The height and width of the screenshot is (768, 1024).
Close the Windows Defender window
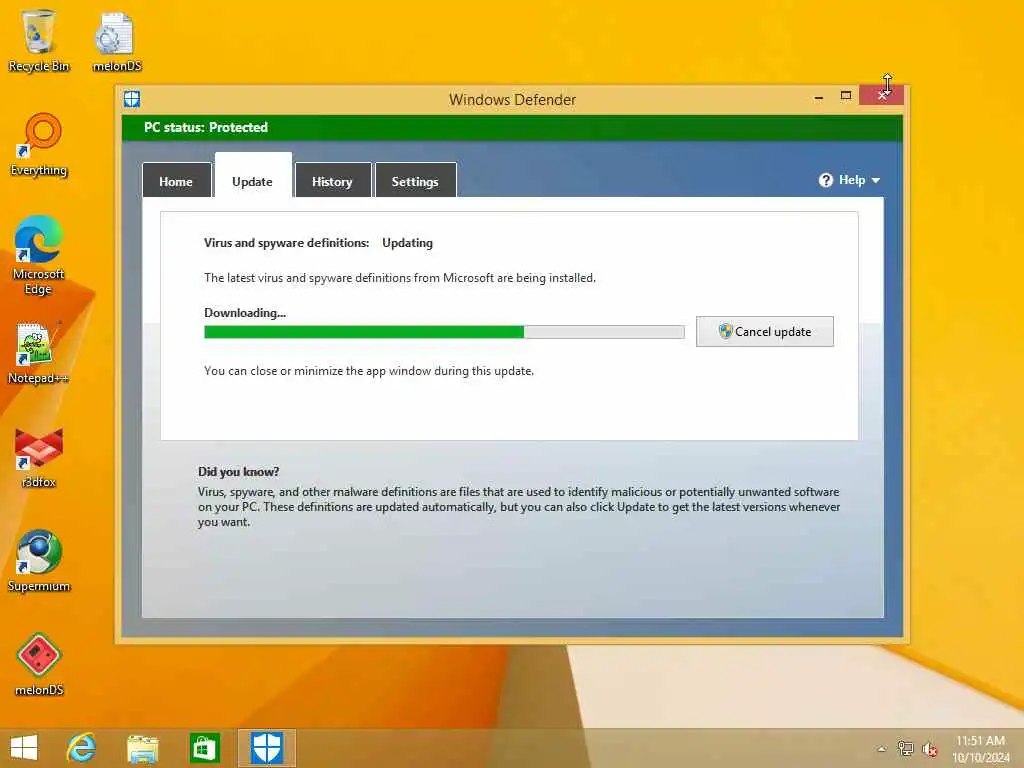882,95
